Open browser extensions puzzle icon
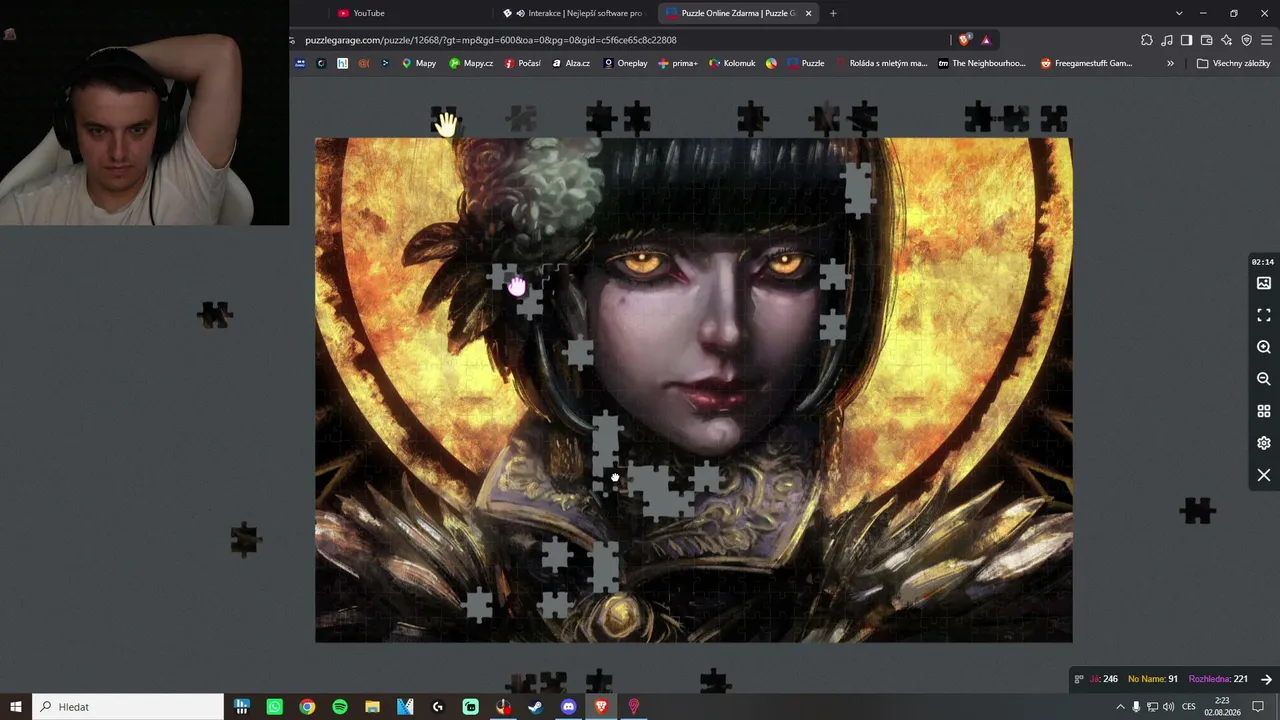 (1147, 40)
